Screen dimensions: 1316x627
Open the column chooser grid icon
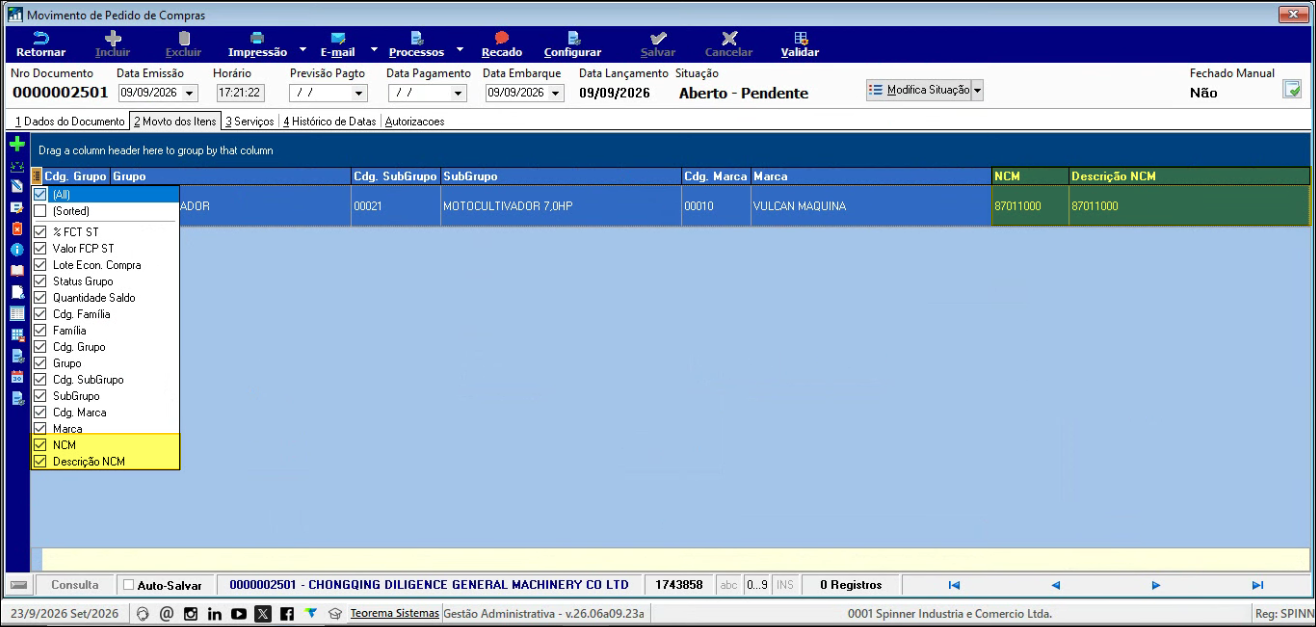[x=37, y=176]
